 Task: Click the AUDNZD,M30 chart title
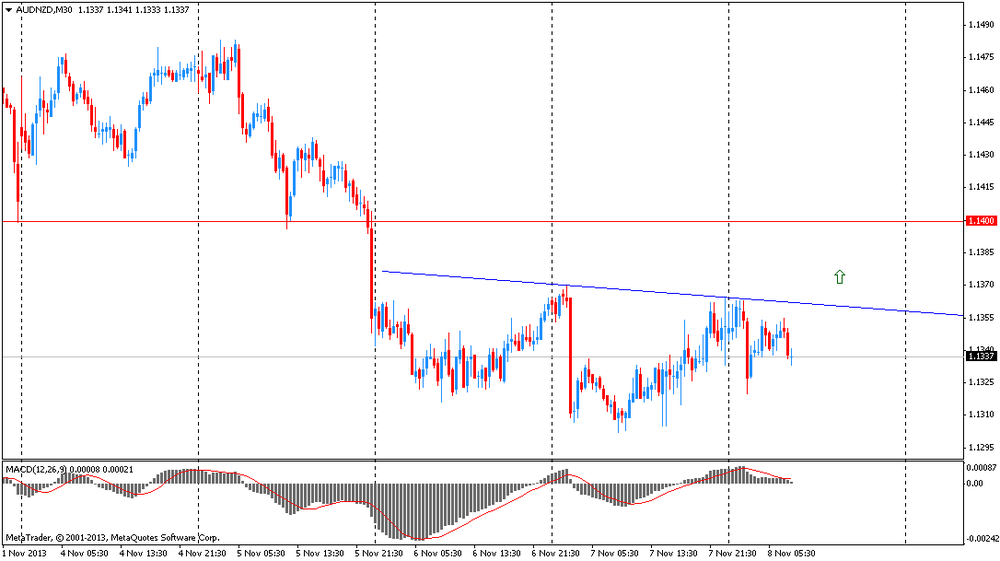click(44, 10)
